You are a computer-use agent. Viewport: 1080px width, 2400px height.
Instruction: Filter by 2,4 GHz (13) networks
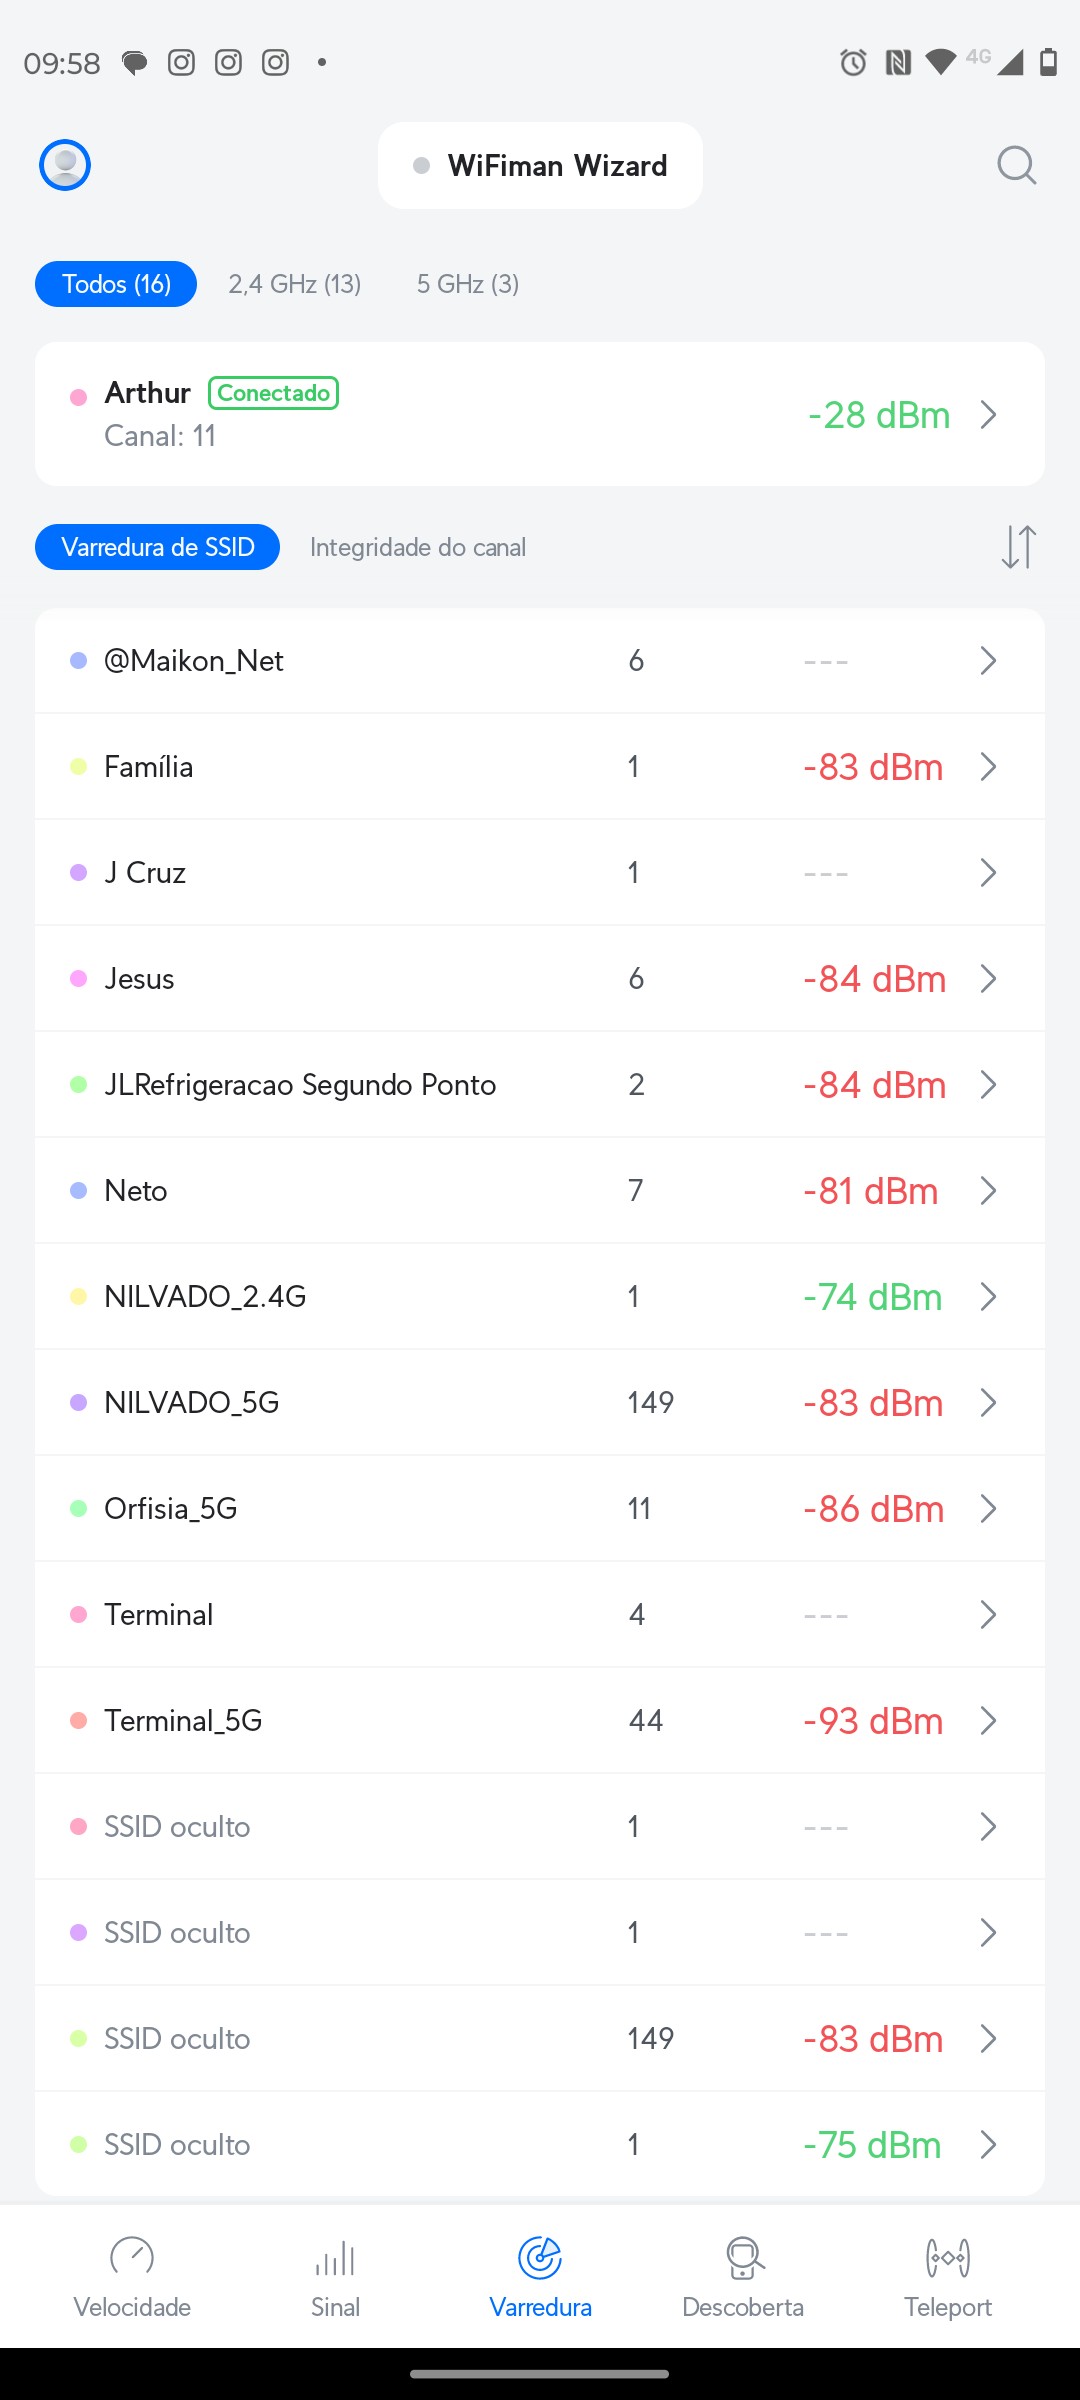coord(294,284)
